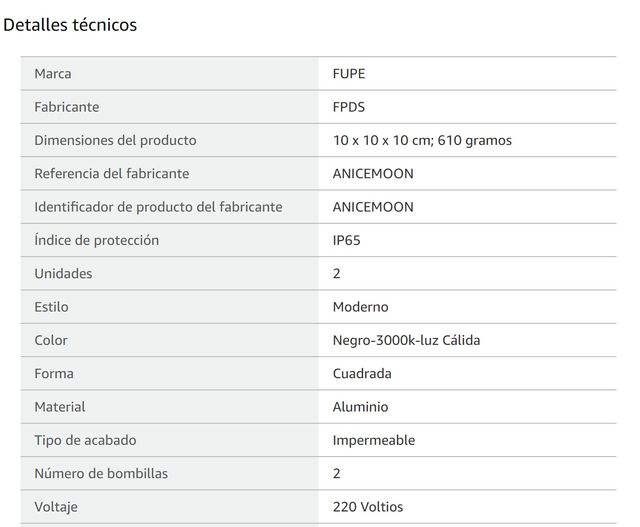The height and width of the screenshot is (527, 640).
Task: Click Número de bombillas label
Action: coord(101,474)
